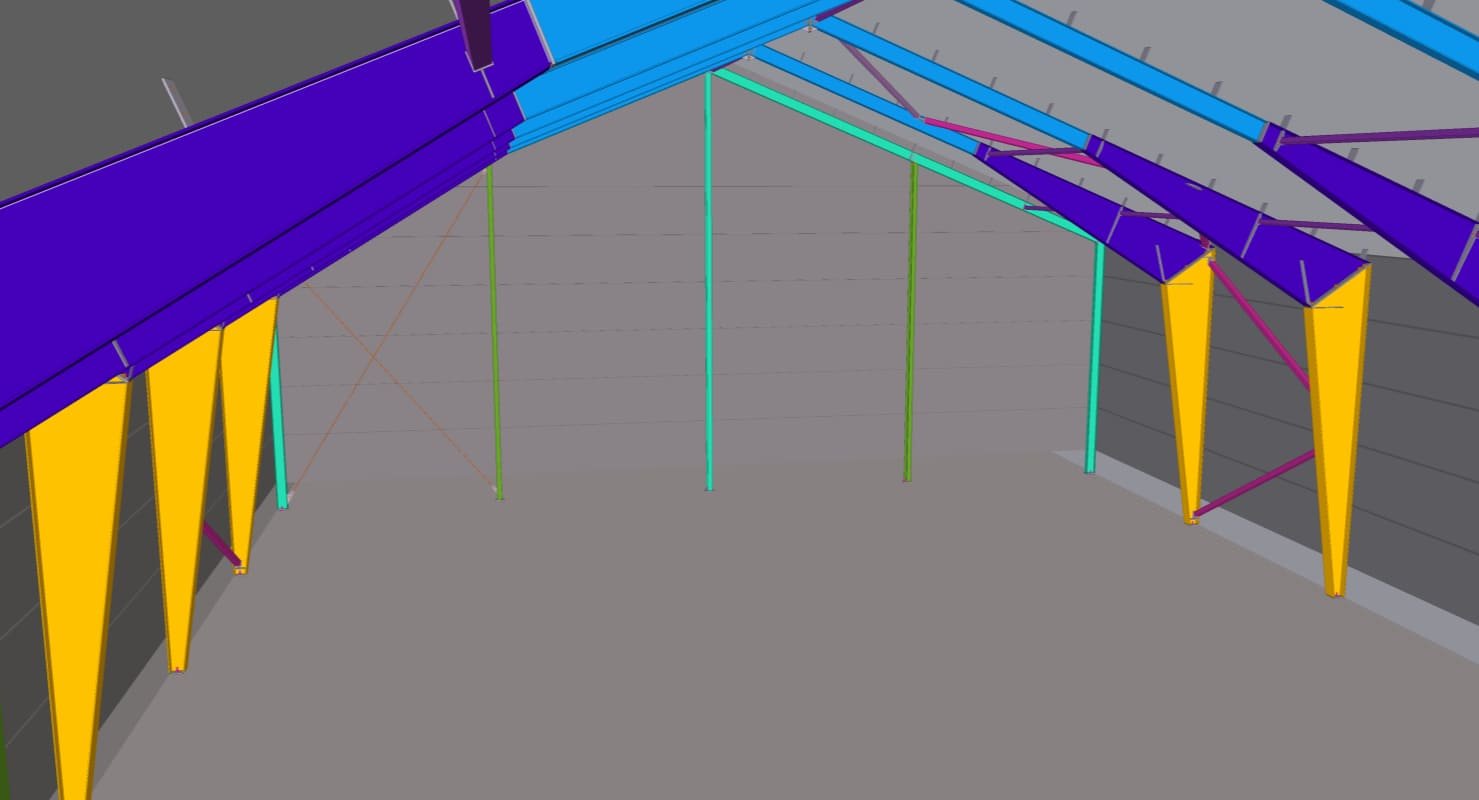This screenshot has width=1479, height=800.
Task: Click the green end-wall column right of center
Action: [x=910, y=320]
